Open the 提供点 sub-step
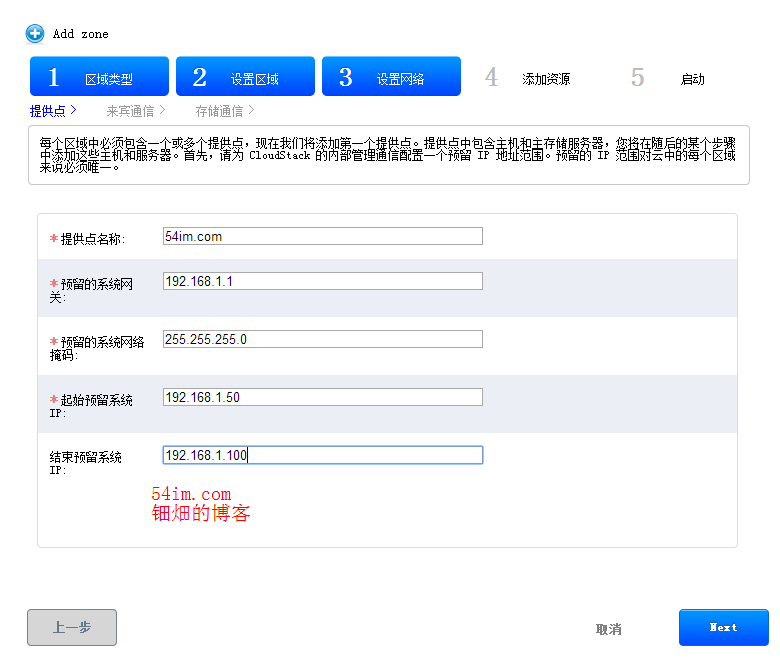 click(53, 111)
